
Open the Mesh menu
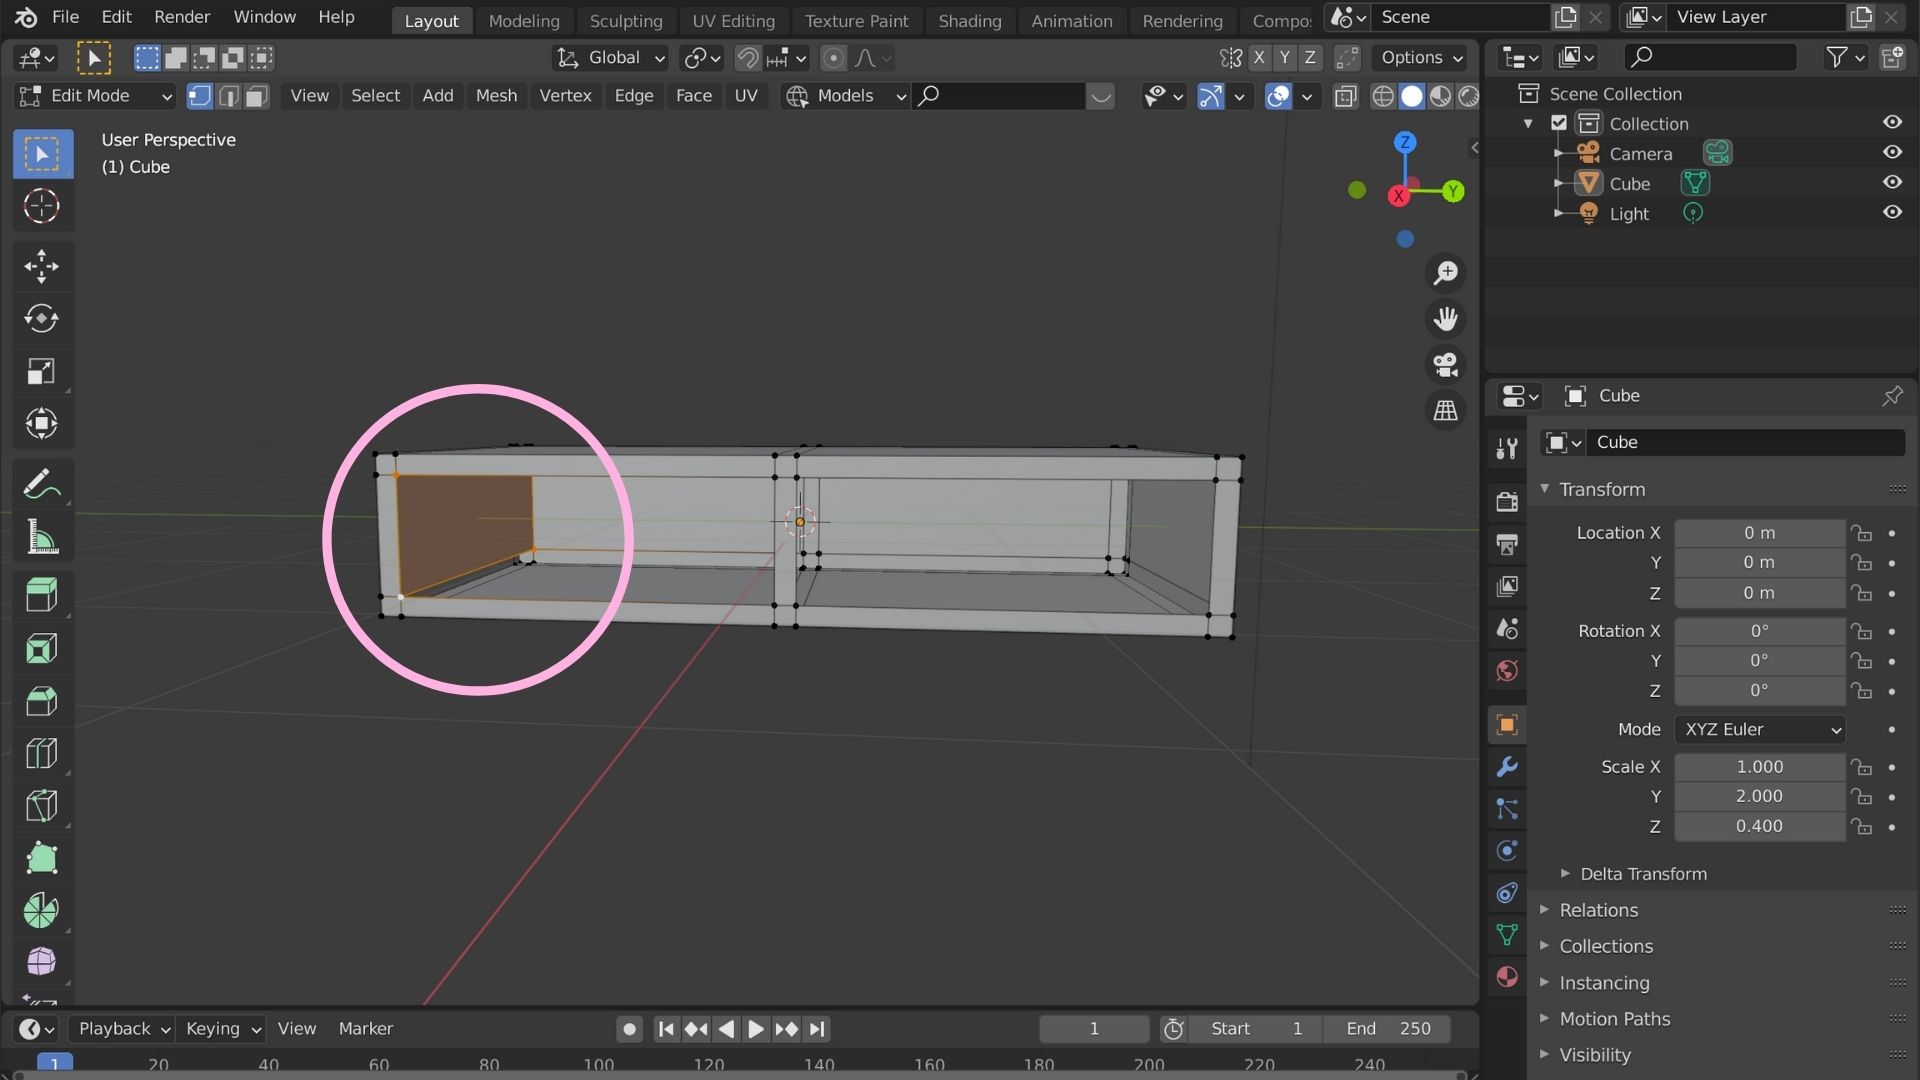click(496, 95)
